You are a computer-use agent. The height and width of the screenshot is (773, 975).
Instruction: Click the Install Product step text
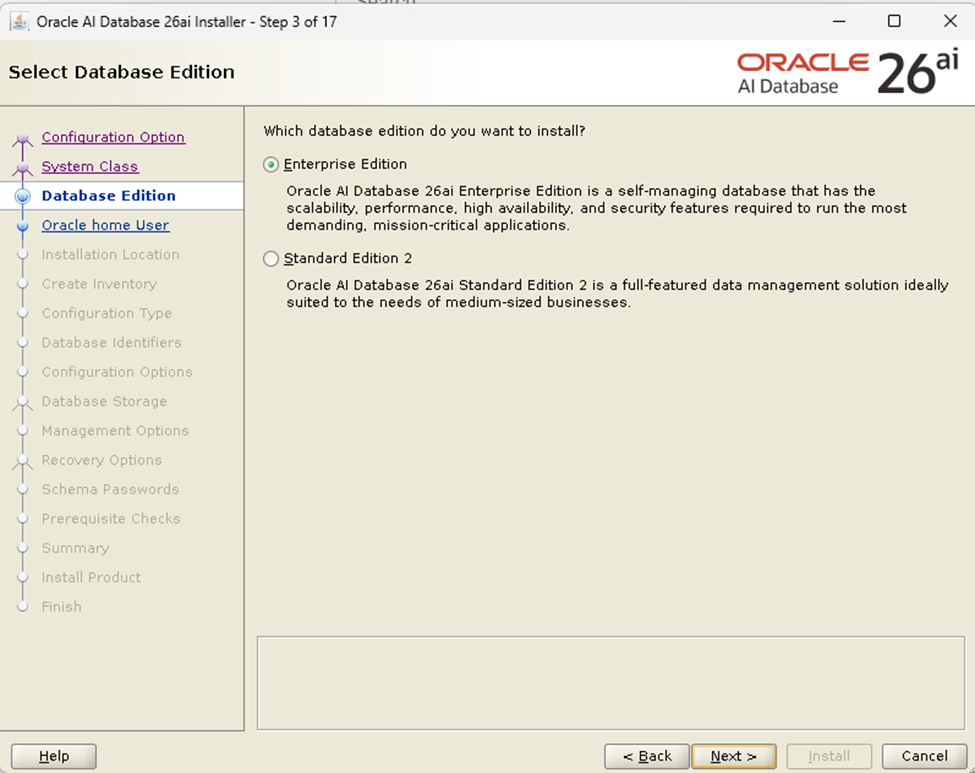click(x=91, y=577)
